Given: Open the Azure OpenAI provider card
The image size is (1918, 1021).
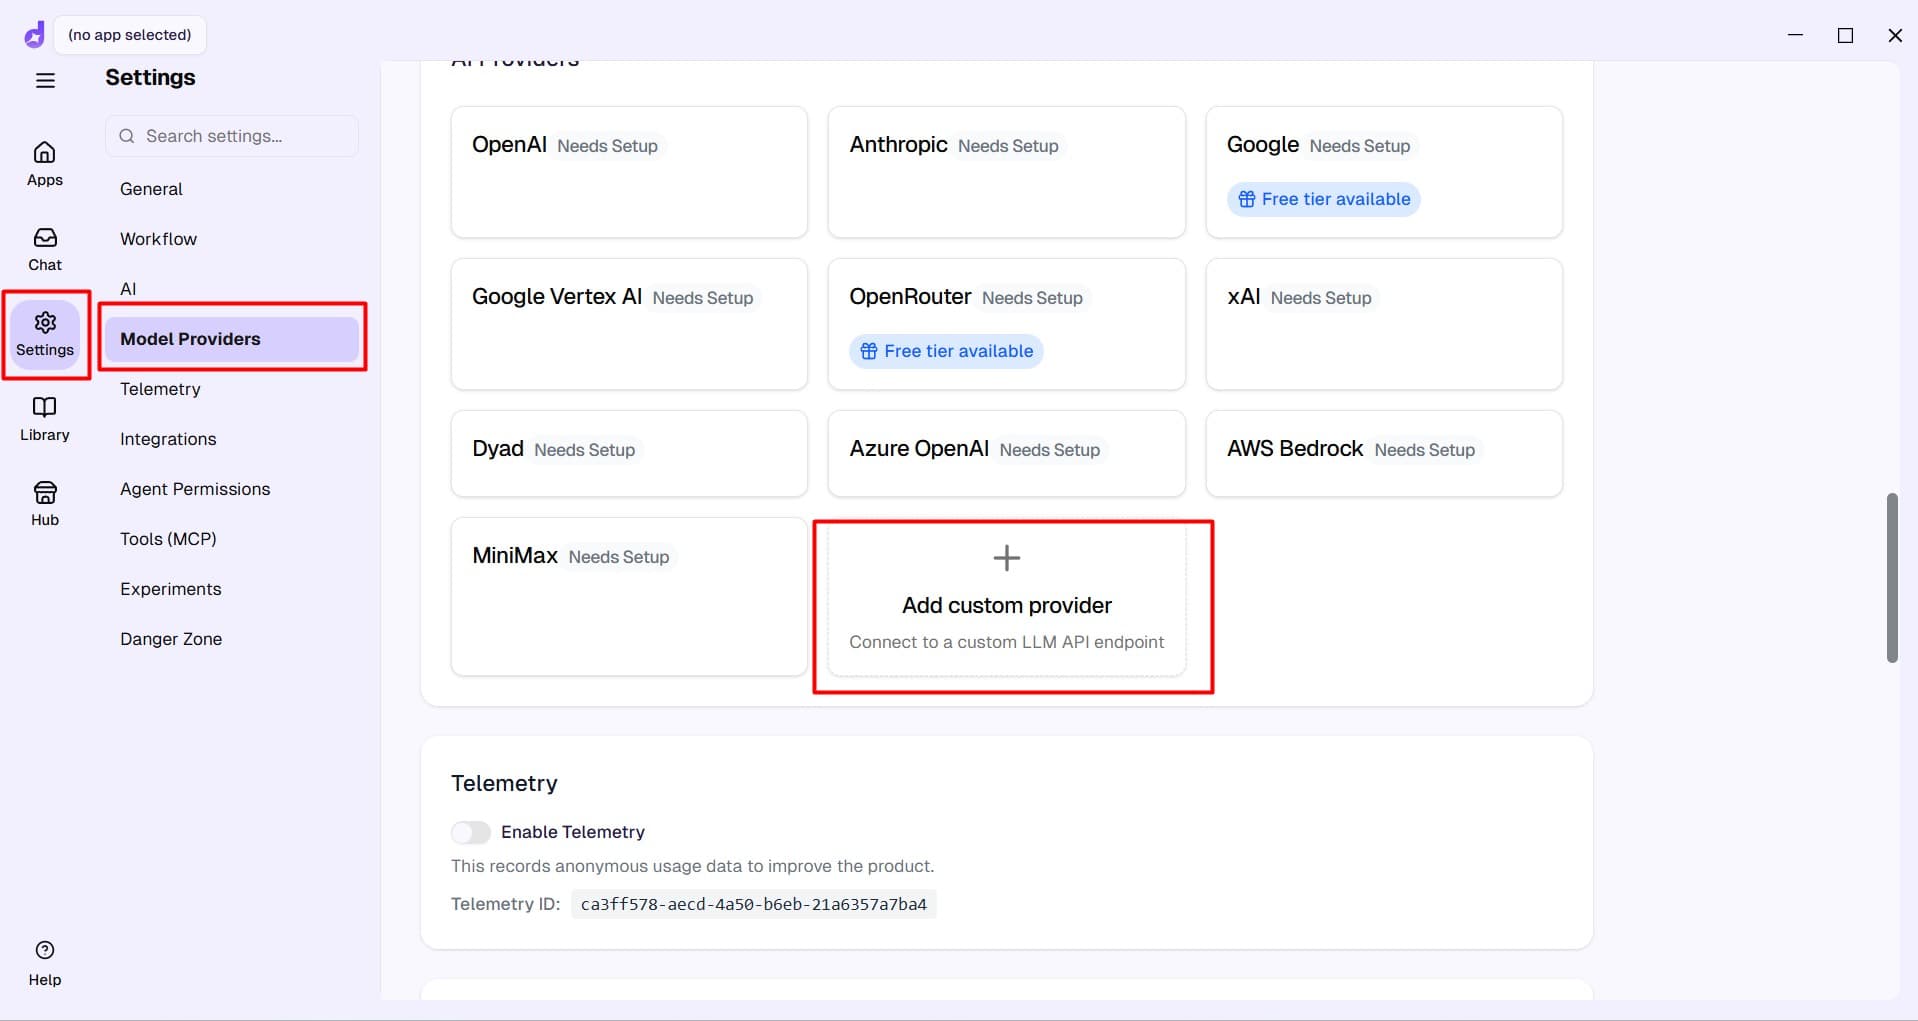Looking at the screenshot, I should (x=1007, y=453).
